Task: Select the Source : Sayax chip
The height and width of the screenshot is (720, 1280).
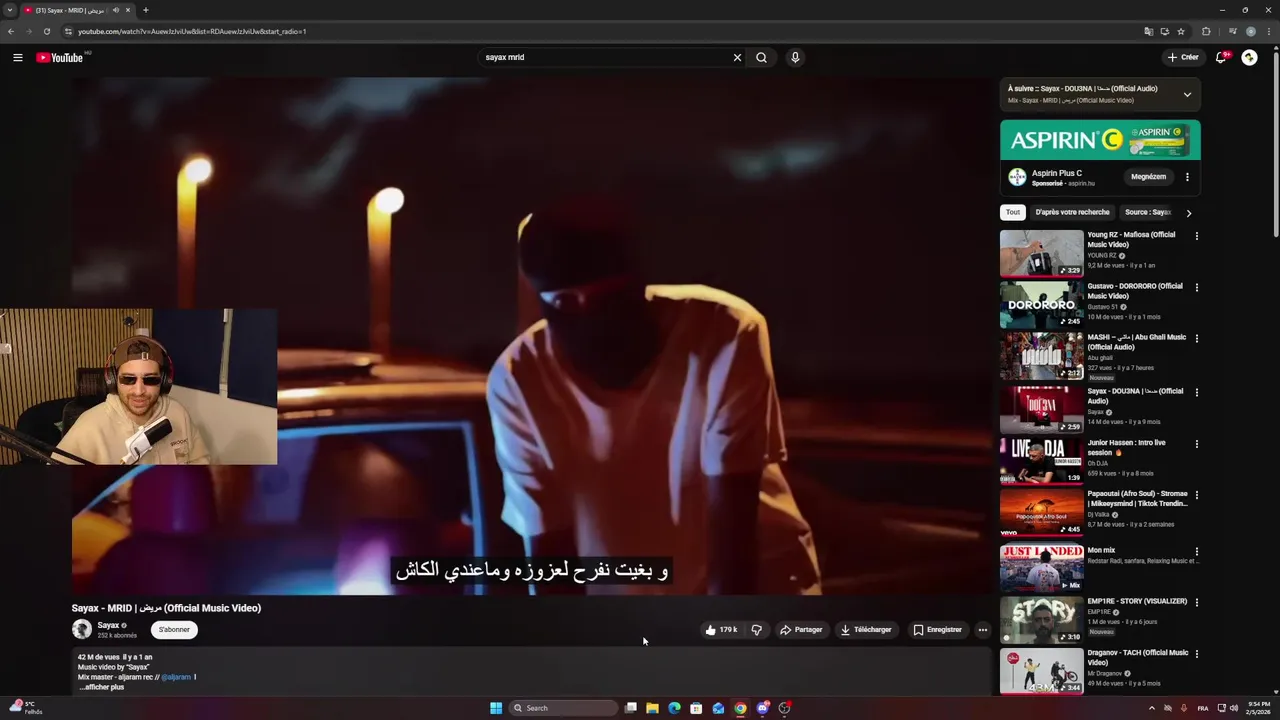Action: pyautogui.click(x=1148, y=212)
